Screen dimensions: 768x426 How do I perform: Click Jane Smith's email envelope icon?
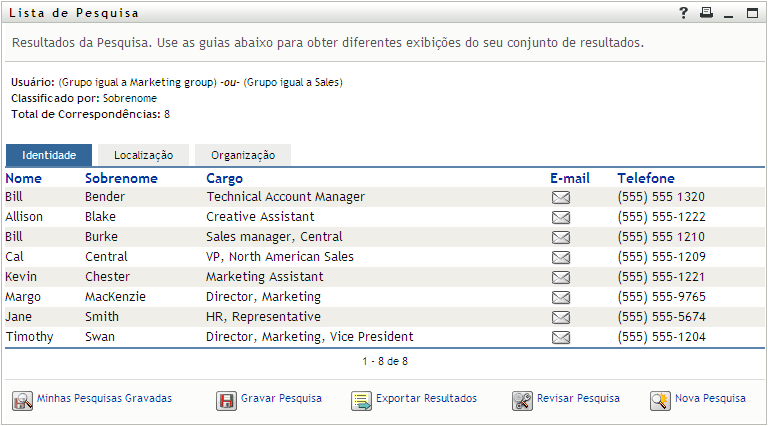561,317
